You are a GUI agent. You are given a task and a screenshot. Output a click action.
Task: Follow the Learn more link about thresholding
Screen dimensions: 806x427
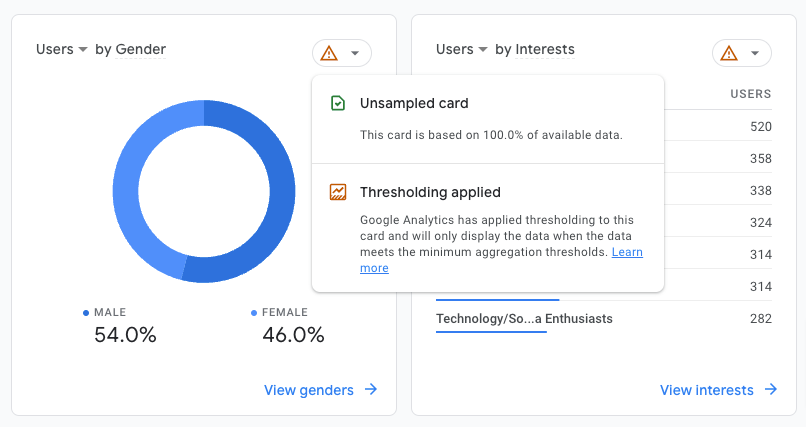[x=627, y=252]
